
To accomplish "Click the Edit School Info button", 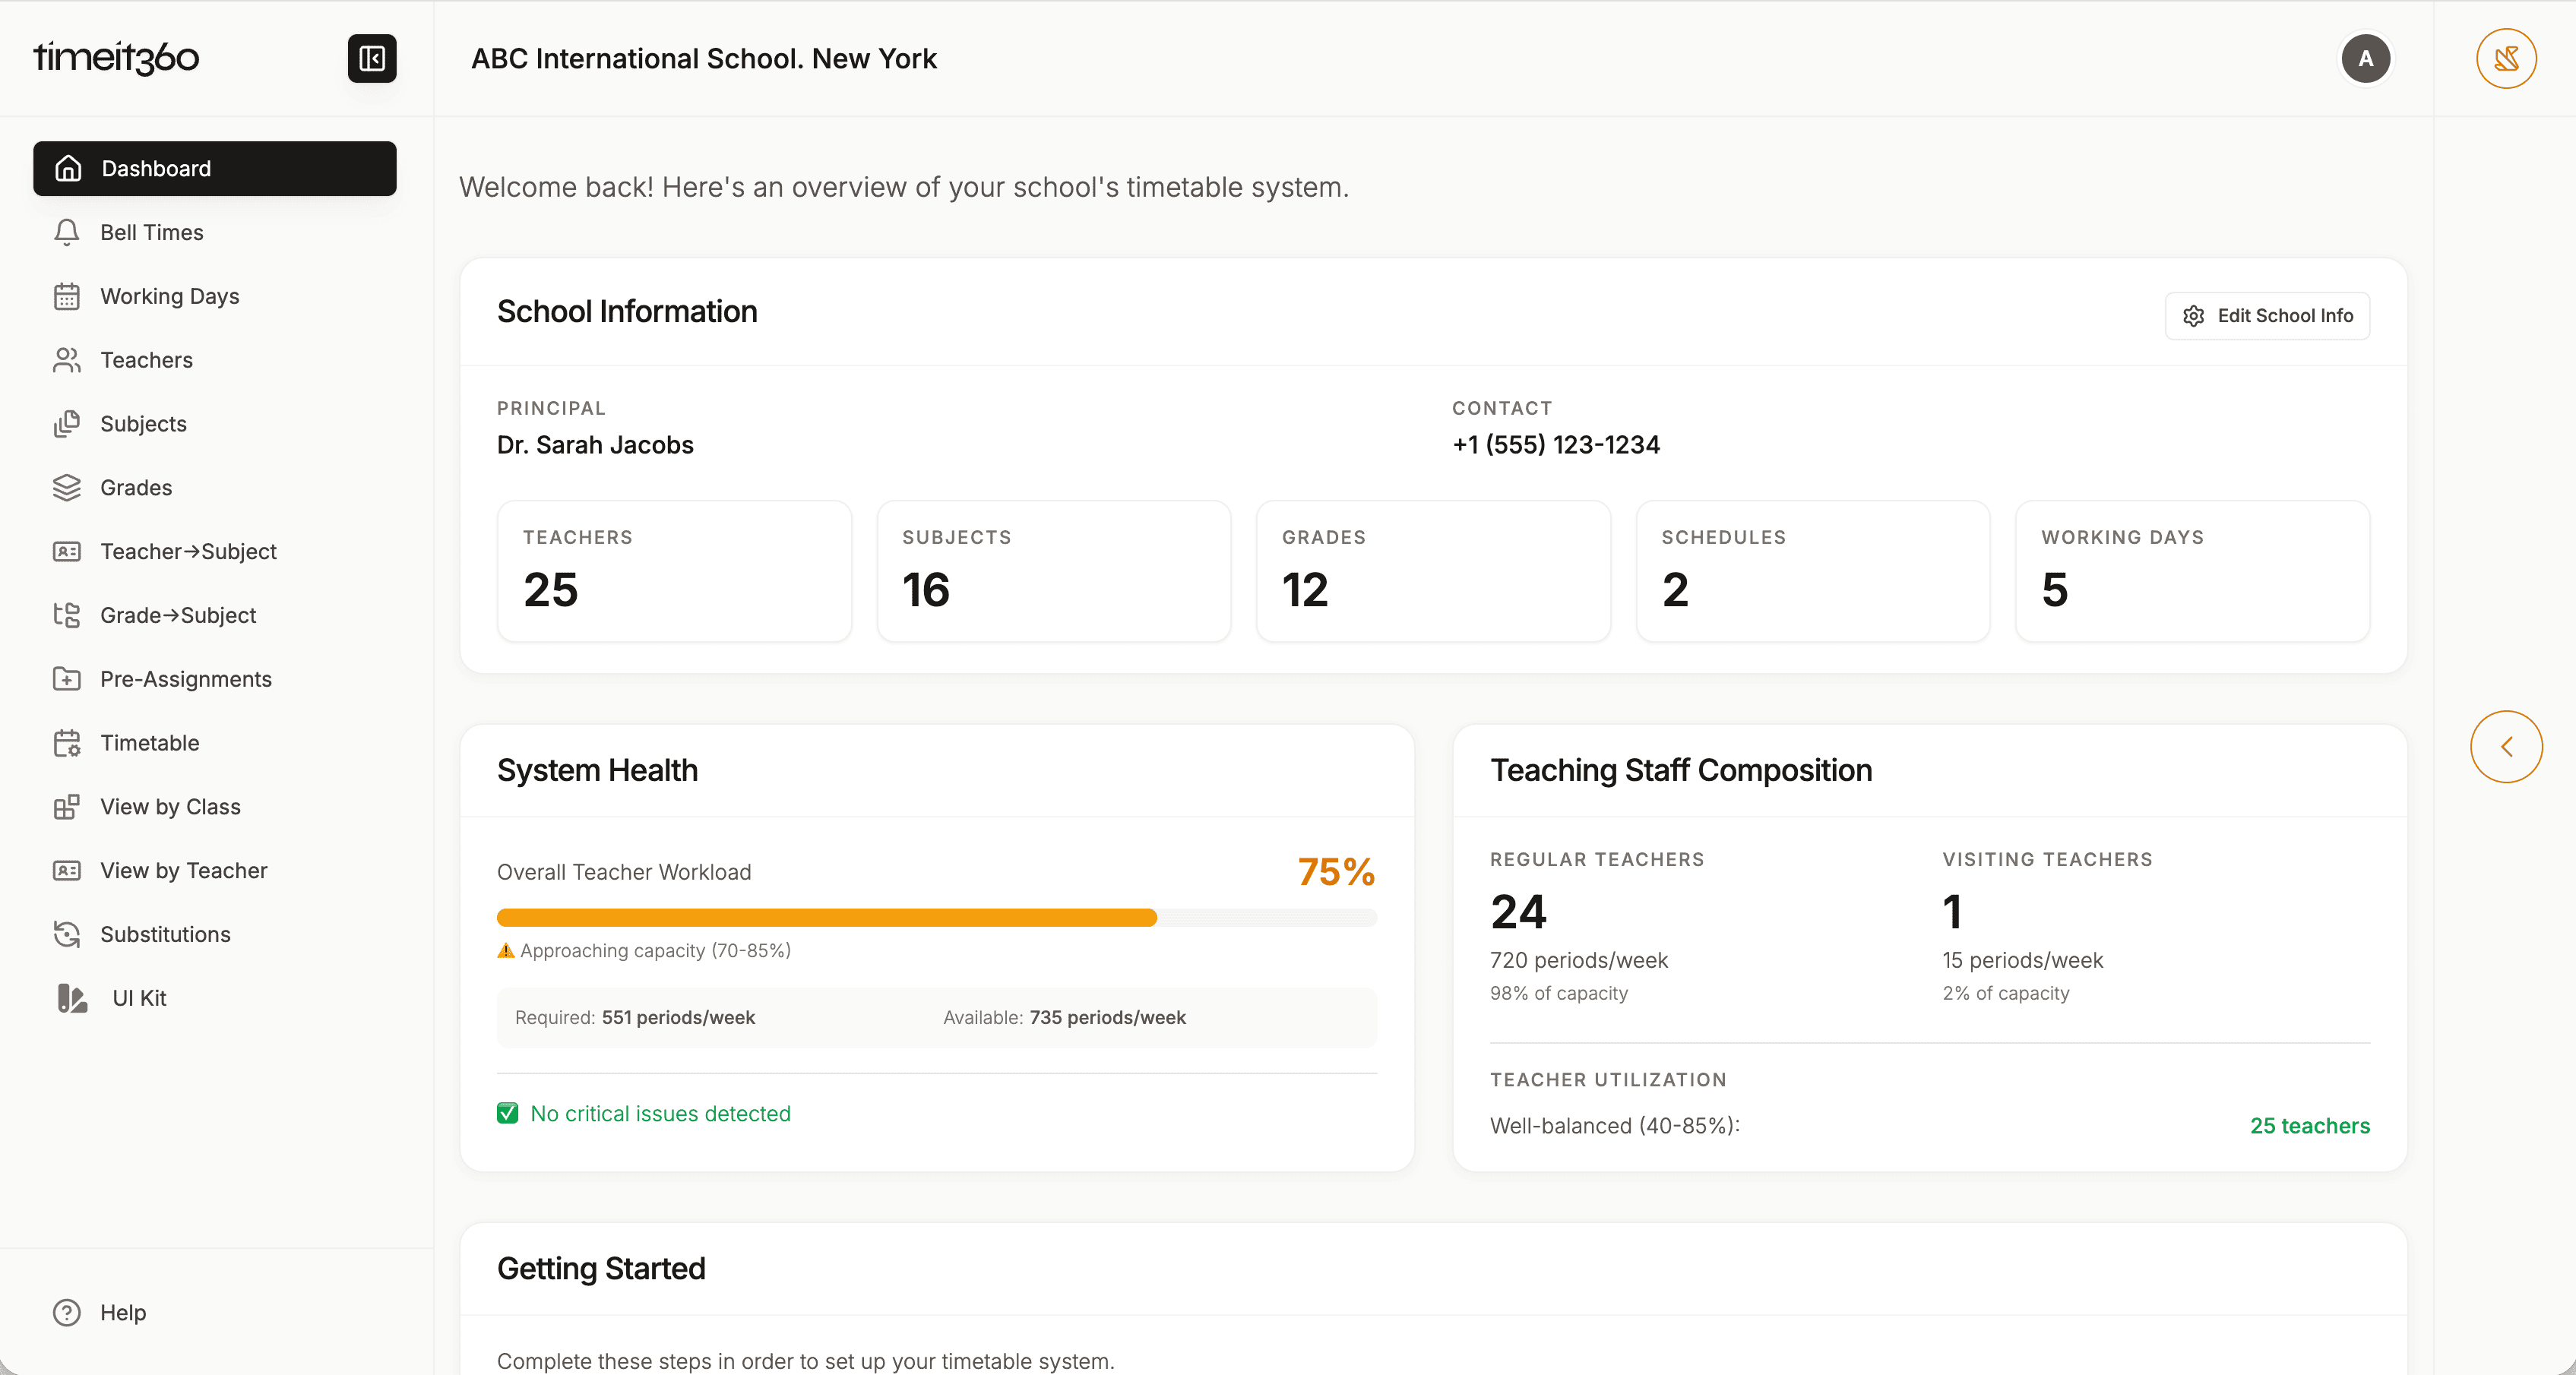I will pos(2267,316).
